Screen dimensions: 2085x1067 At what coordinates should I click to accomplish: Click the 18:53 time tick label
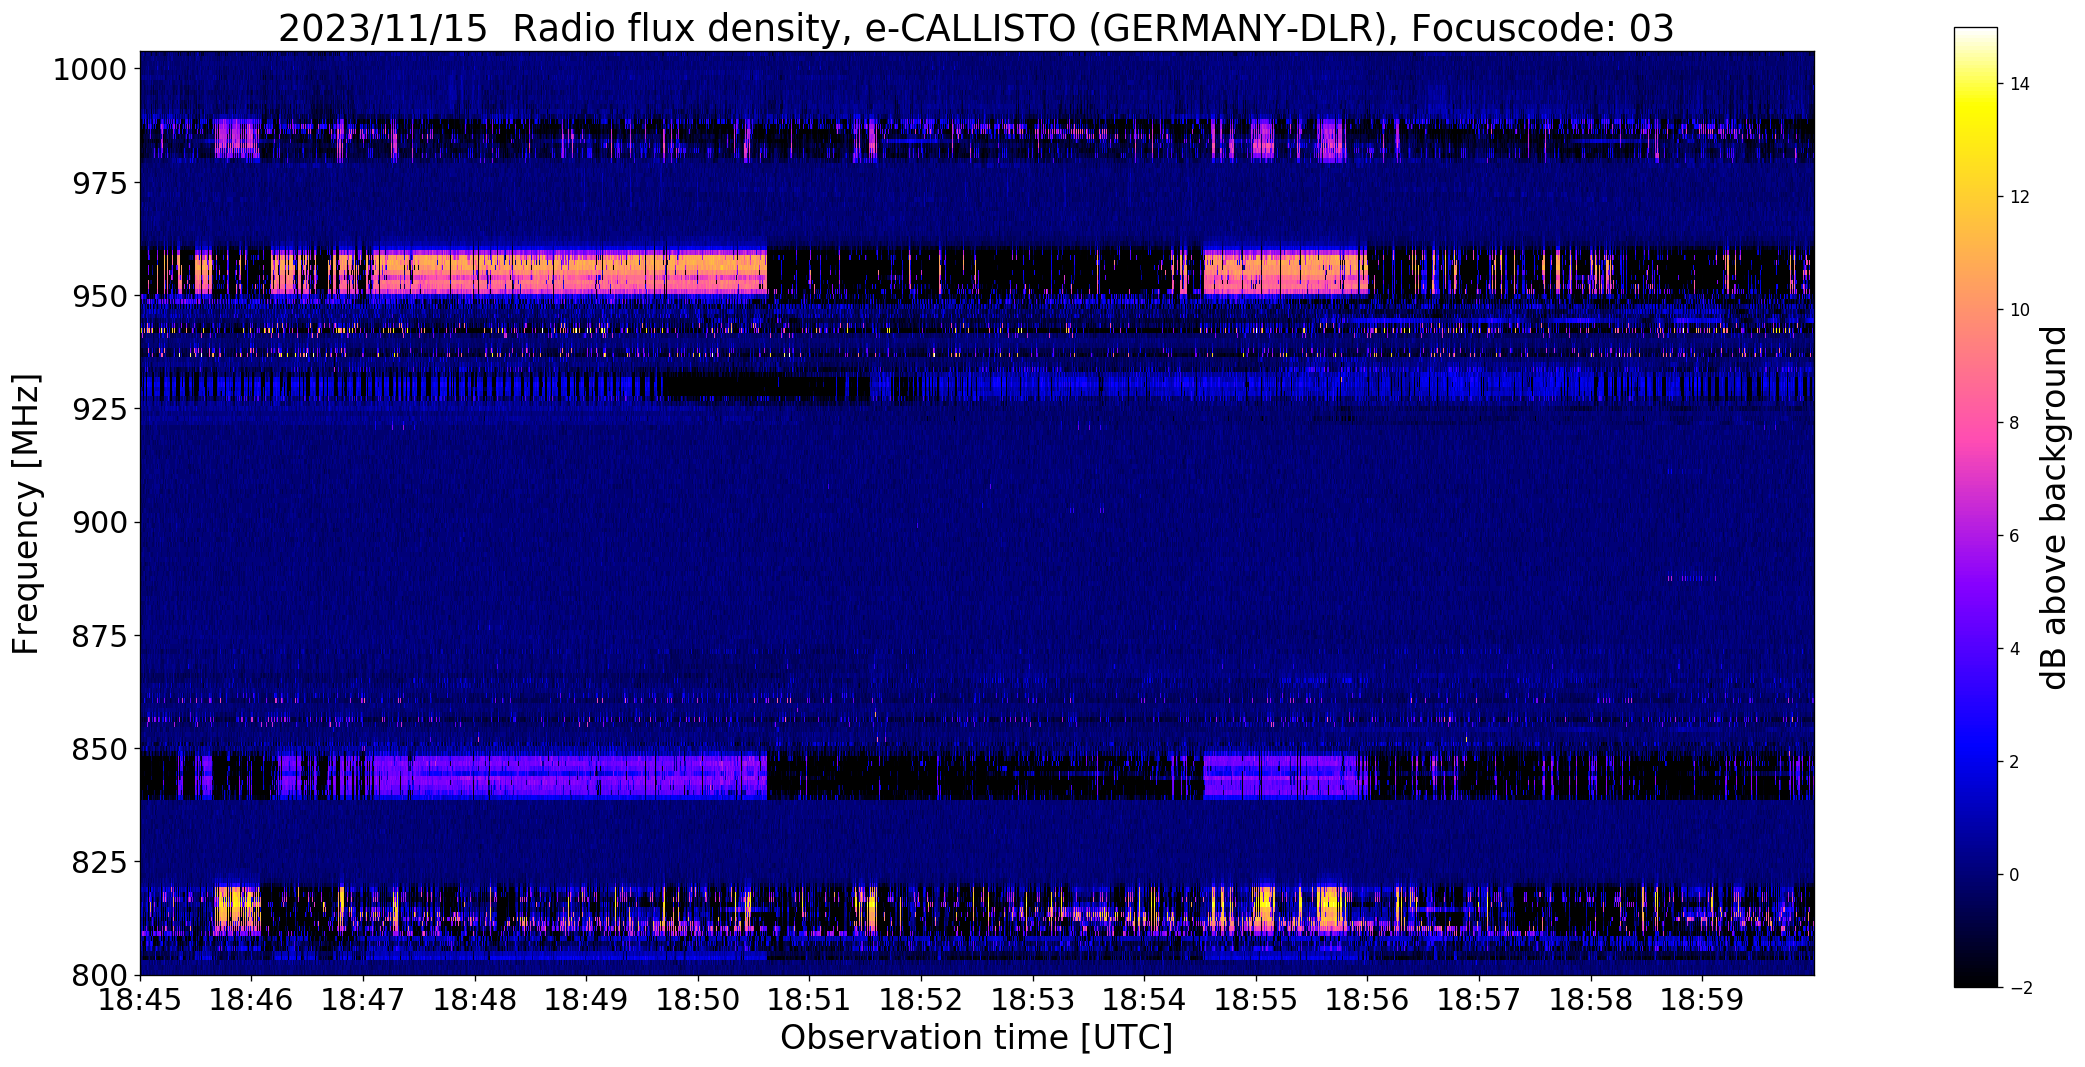(x=1033, y=1000)
